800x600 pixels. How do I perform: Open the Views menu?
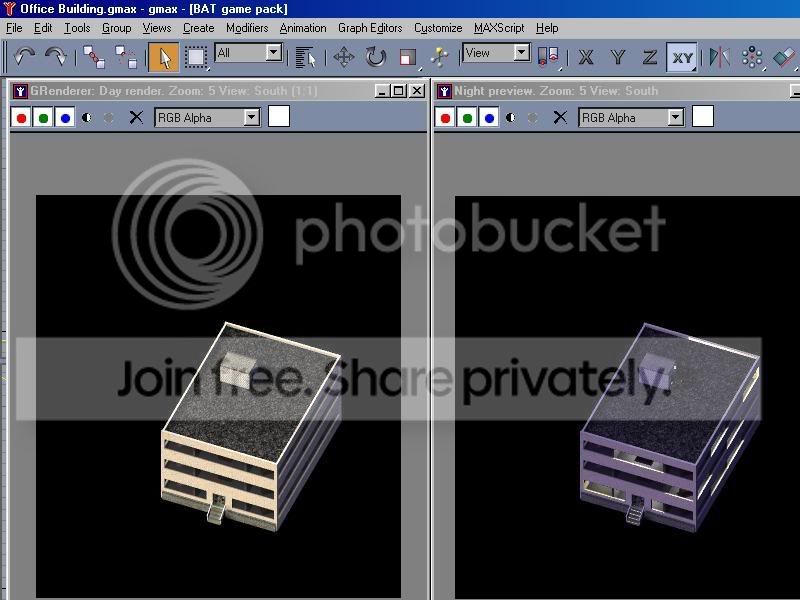(x=157, y=28)
